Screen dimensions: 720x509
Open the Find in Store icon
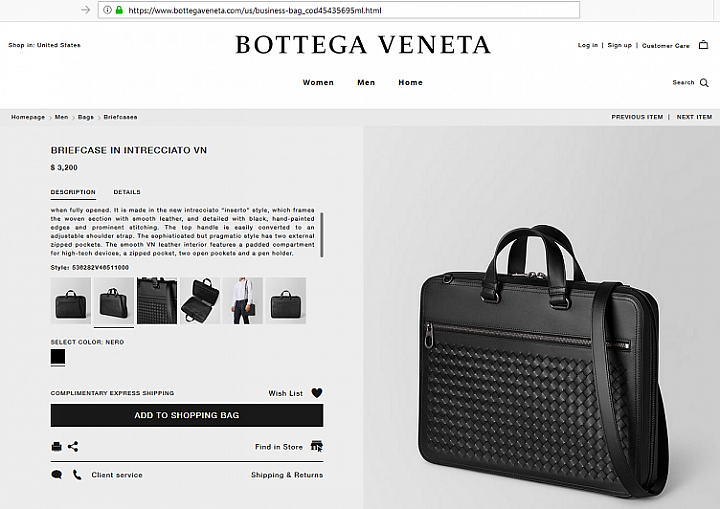tap(316, 446)
